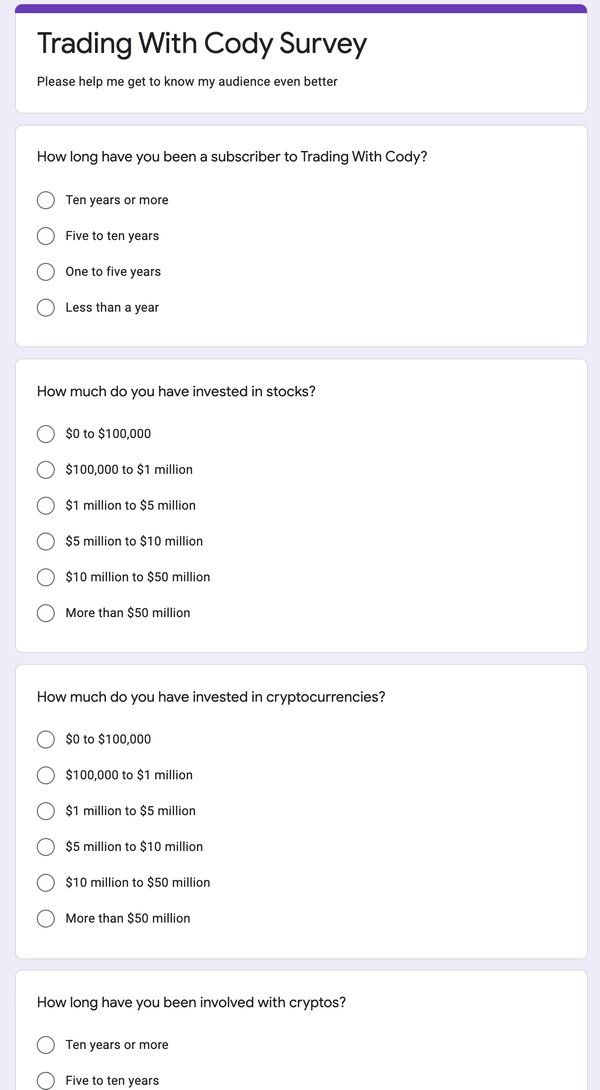
Task: Choose 'Less than a year' for subscriber duration
Action: tap(45, 307)
